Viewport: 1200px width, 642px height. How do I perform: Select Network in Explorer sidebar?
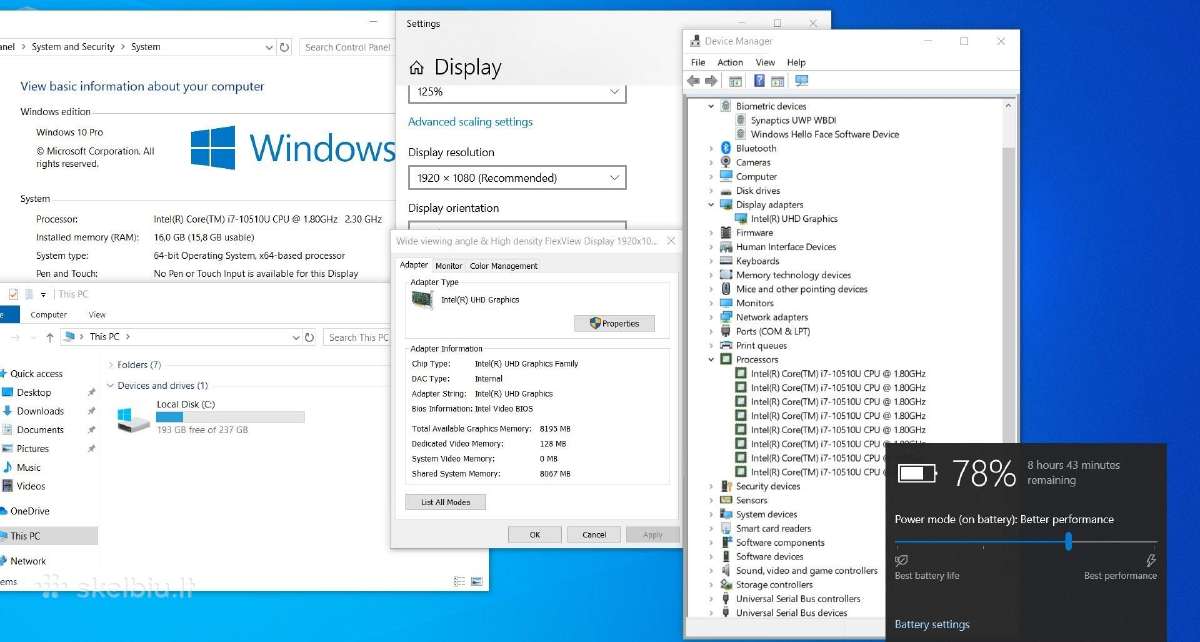coord(28,561)
